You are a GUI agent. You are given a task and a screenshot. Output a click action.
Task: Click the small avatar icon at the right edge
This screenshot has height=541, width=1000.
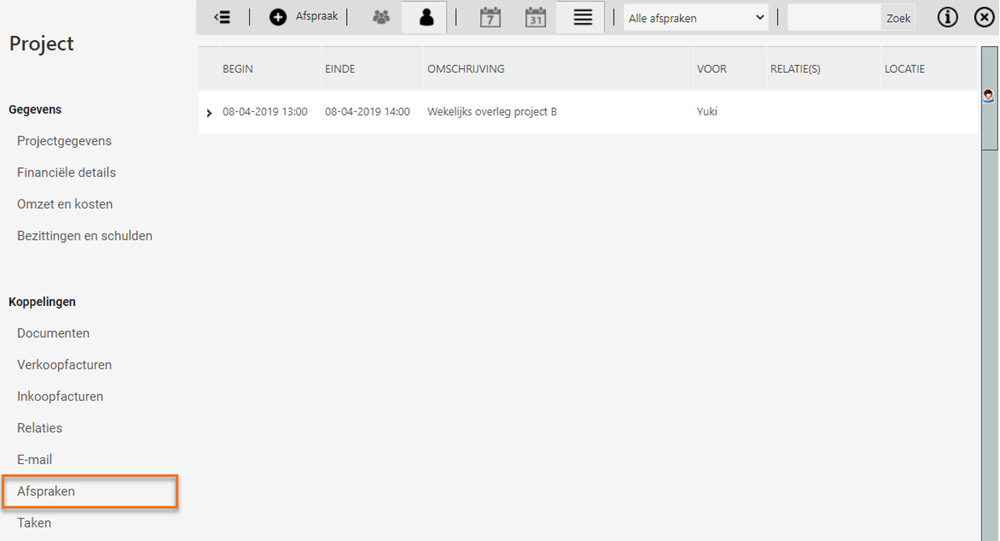pyautogui.click(x=988, y=96)
